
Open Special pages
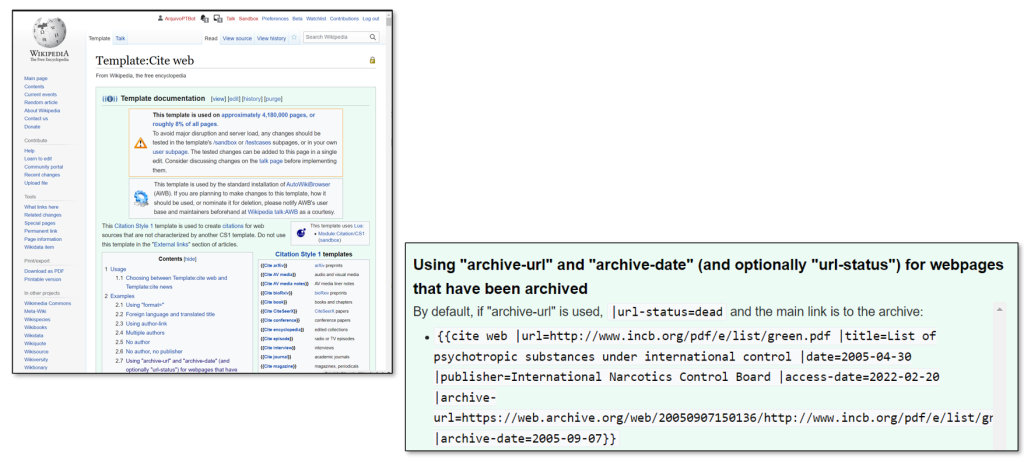click(x=40, y=223)
